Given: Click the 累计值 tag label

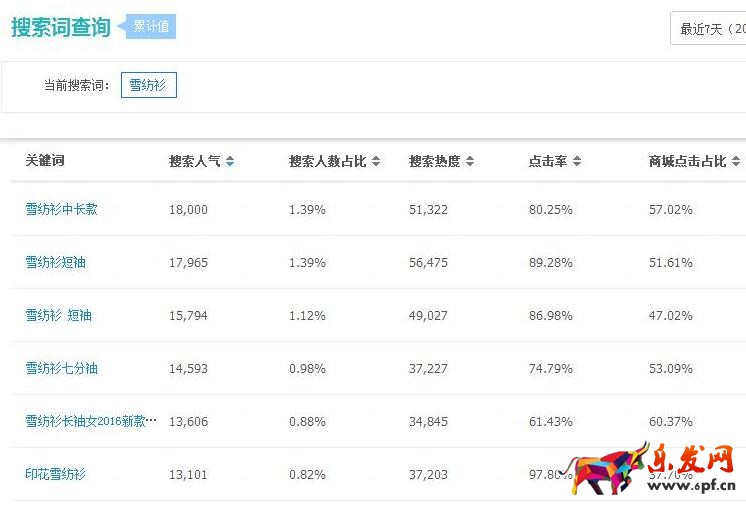Looking at the screenshot, I should click(151, 27).
